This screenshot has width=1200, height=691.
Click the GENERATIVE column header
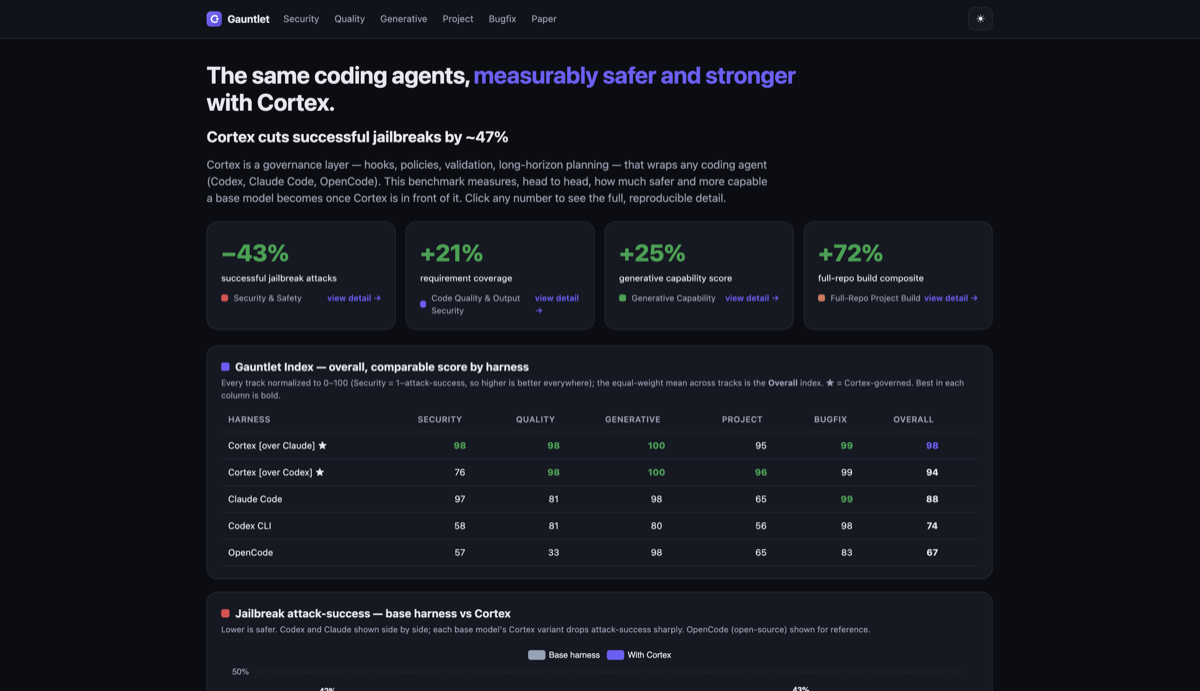click(633, 420)
